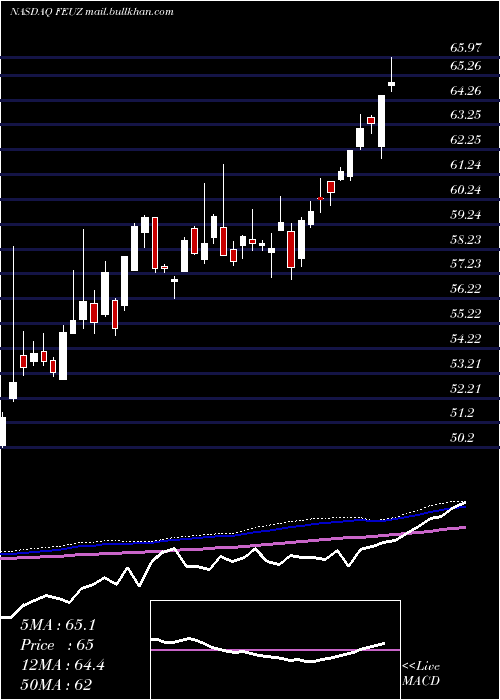Click the 50MA : 62 reading

click(x=56, y=685)
